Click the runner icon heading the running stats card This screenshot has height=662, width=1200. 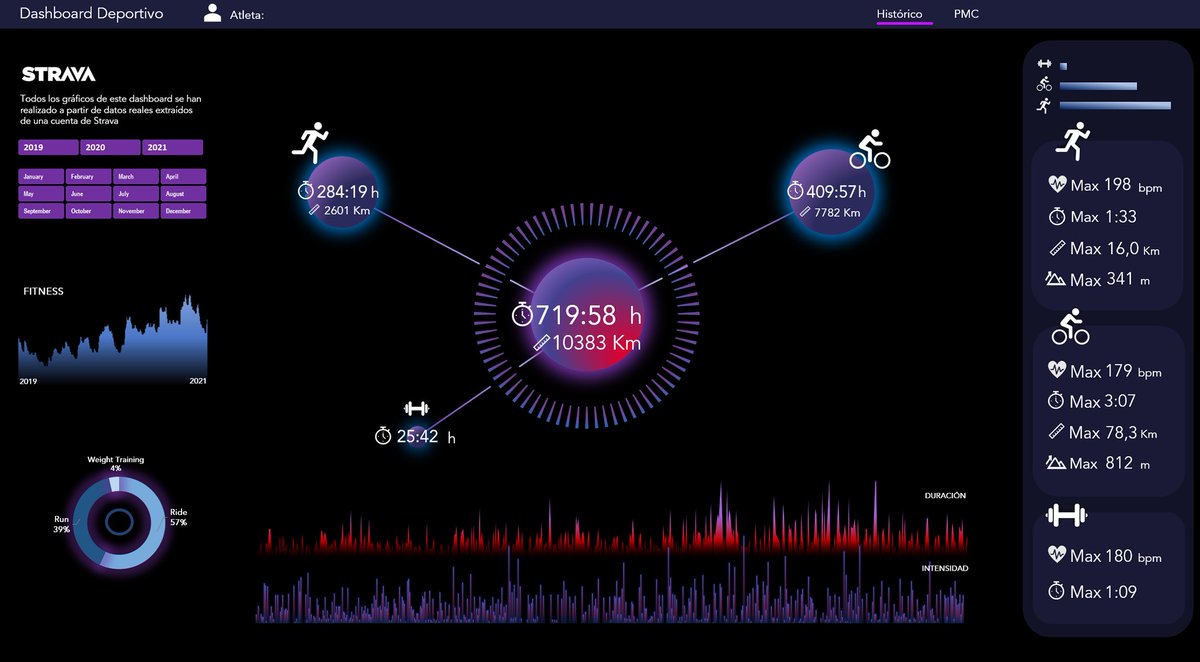1073,141
